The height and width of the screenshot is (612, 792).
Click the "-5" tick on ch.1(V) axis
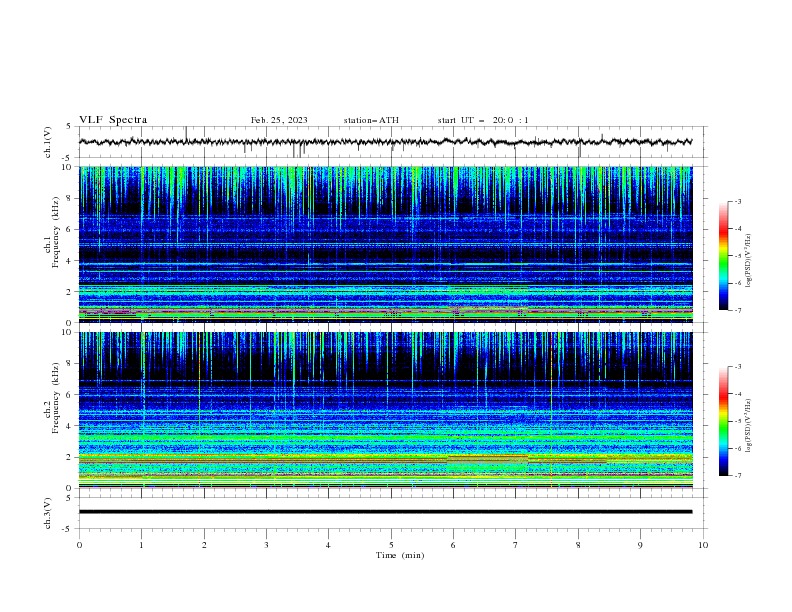point(68,158)
